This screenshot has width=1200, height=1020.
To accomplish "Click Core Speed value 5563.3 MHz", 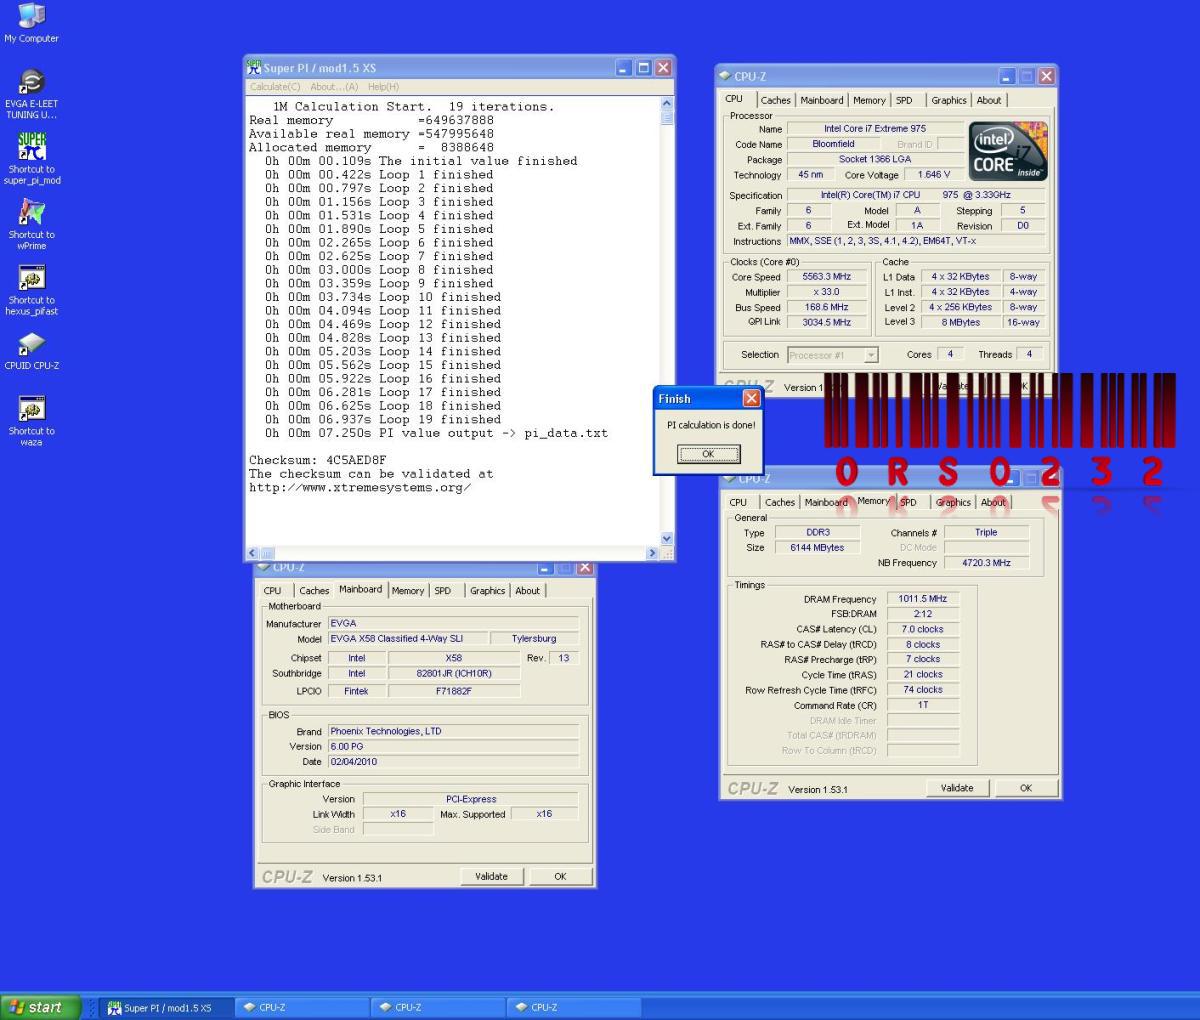I will pos(827,277).
